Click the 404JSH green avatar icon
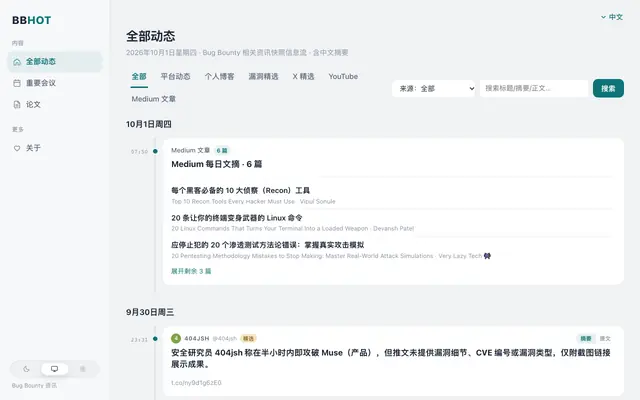 coord(176,338)
